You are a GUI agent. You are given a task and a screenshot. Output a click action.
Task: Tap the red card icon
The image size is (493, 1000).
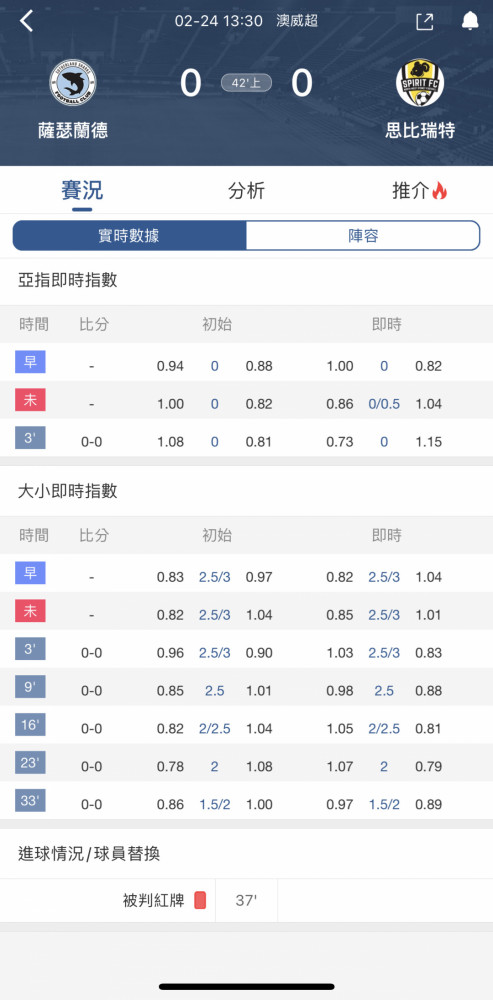pos(200,901)
